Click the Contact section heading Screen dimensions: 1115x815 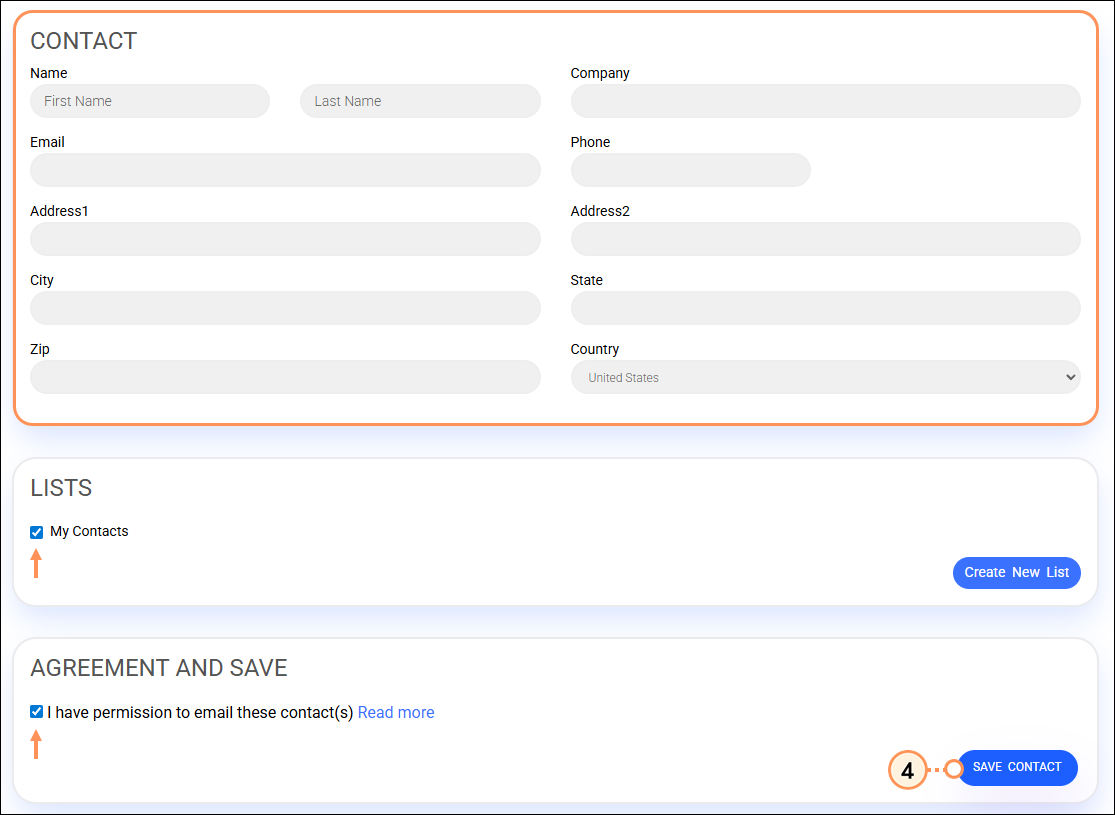point(84,41)
